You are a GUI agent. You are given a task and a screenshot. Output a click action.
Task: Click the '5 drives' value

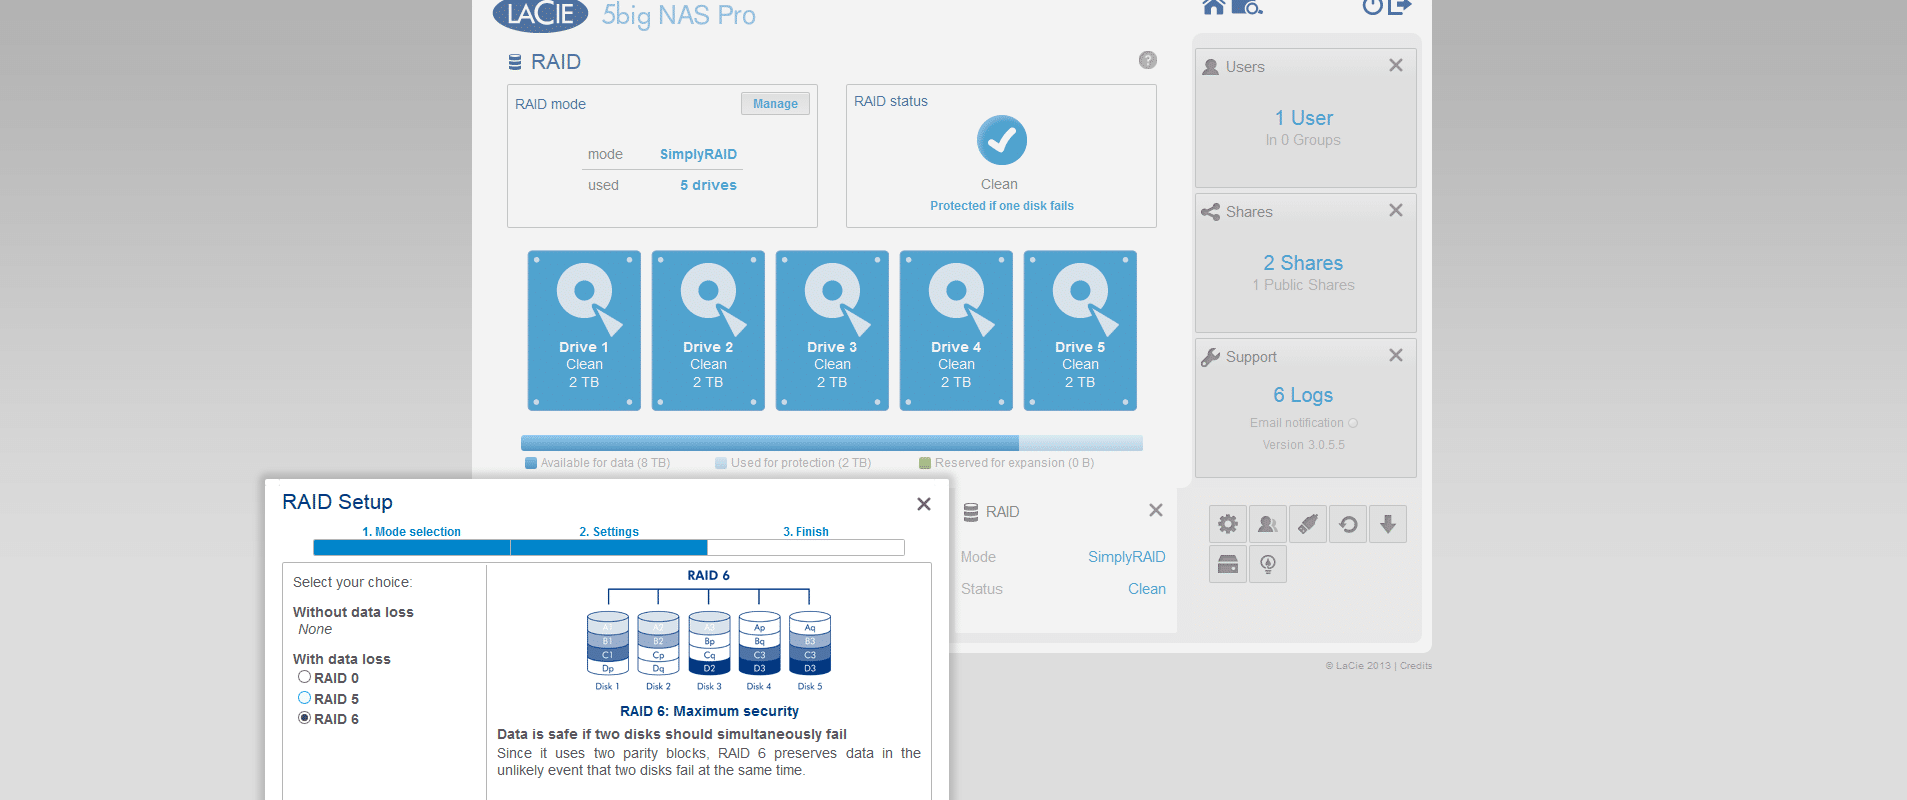[708, 185]
